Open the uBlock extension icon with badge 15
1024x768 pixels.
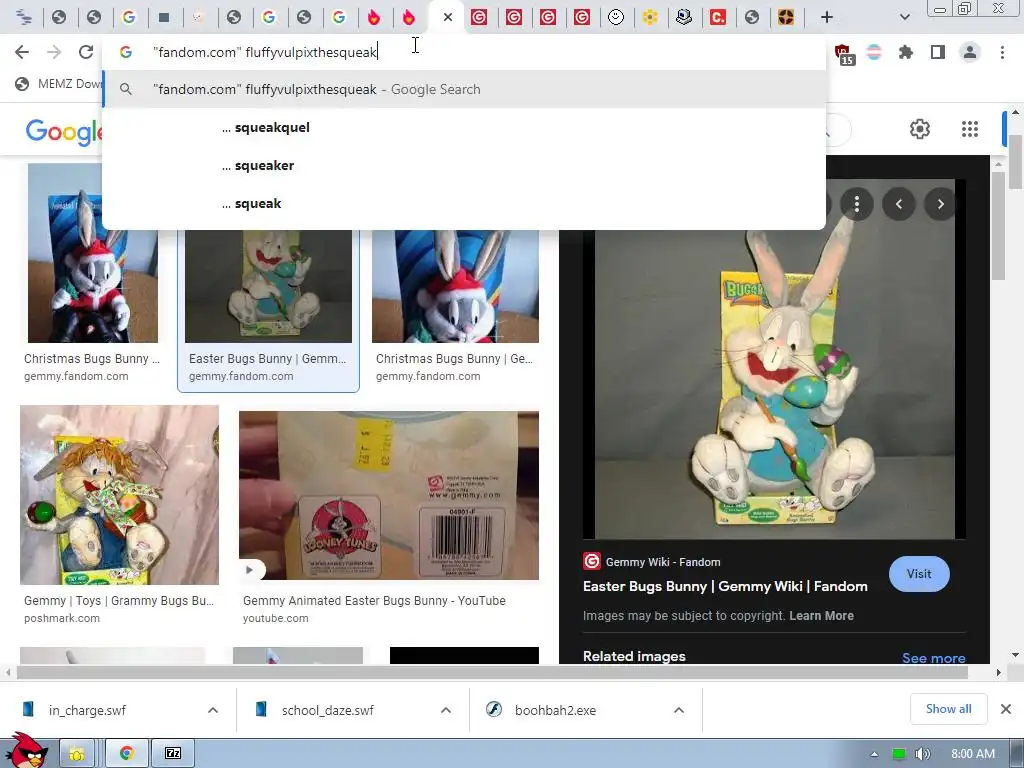tap(843, 54)
